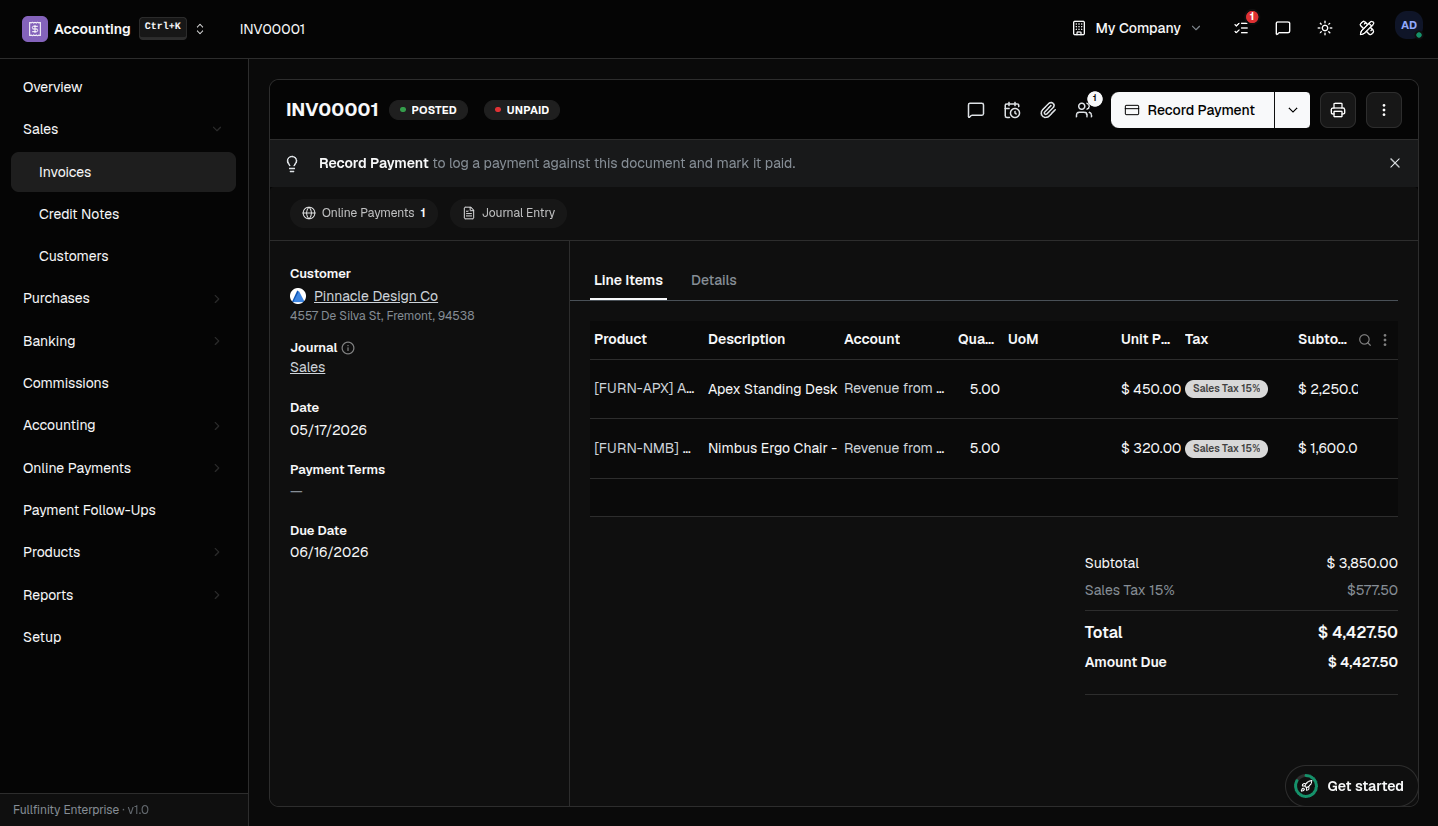The width and height of the screenshot is (1438, 826).
Task: Expand the Record Payment dropdown arrow
Action: tap(1292, 110)
